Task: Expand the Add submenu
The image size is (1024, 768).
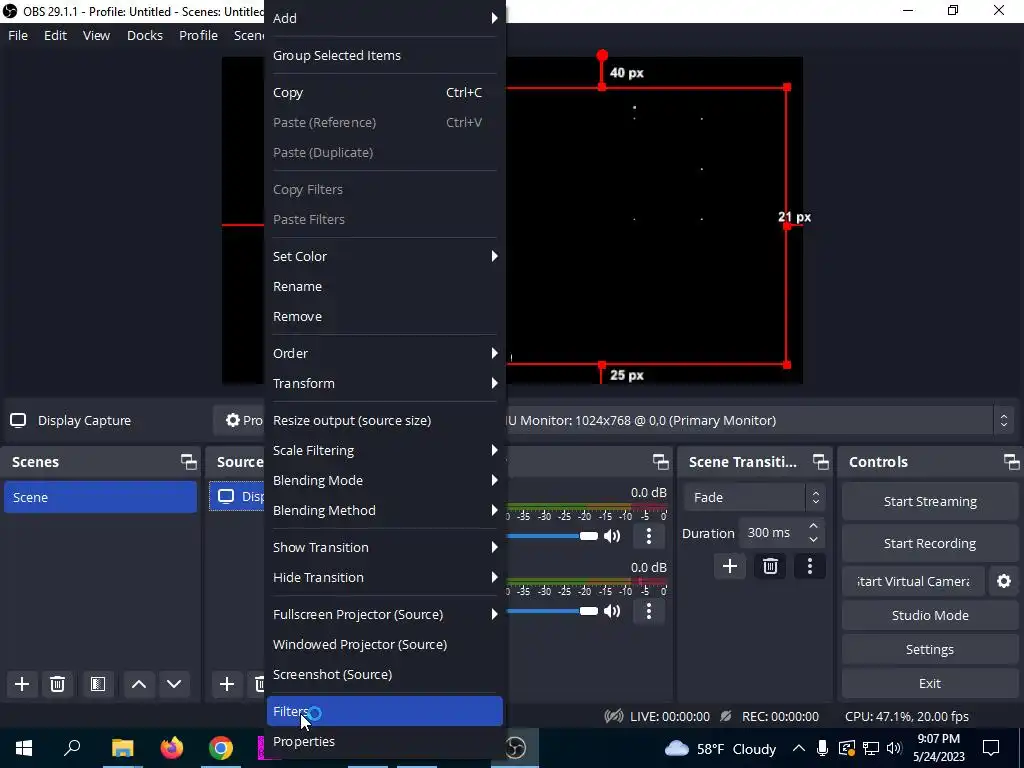Action: pyautogui.click(x=385, y=18)
